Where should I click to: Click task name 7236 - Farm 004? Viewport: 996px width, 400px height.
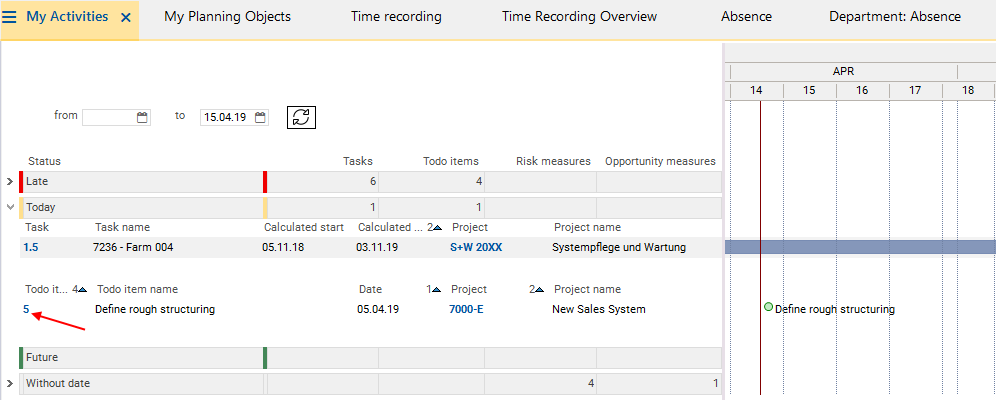pos(133,248)
